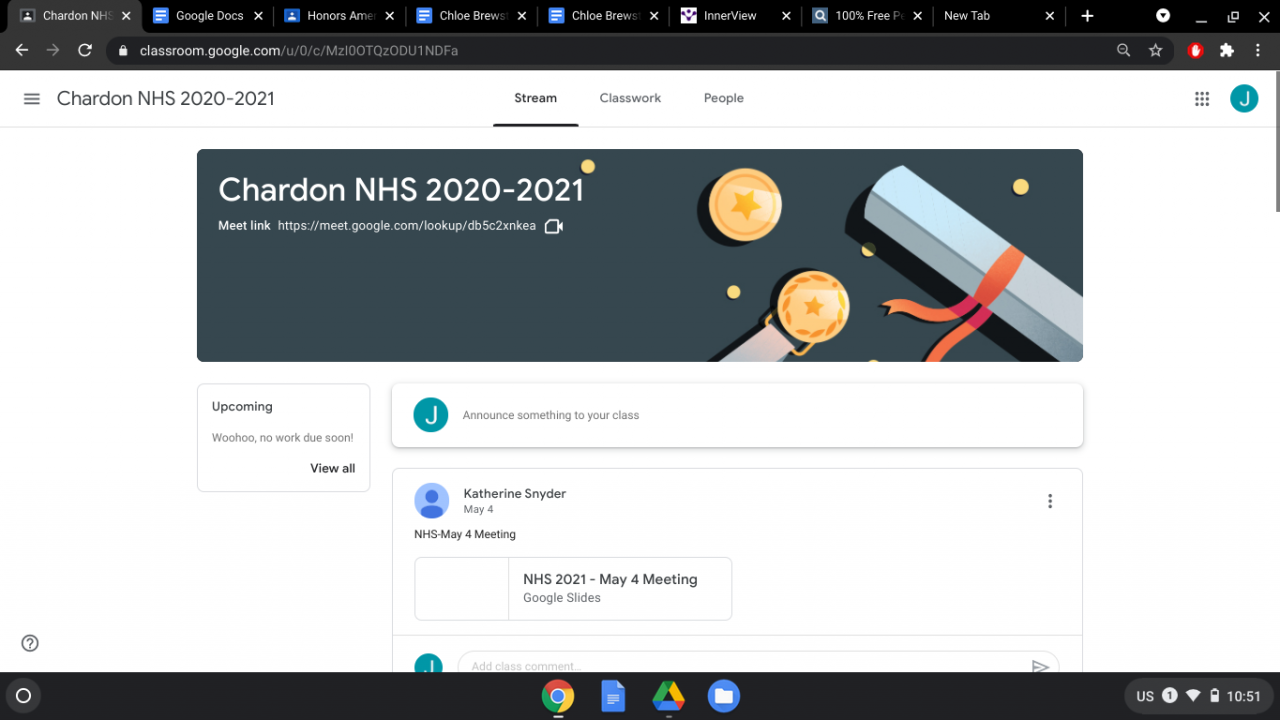Click the zoom magnifier icon in address bar

pos(1124,50)
